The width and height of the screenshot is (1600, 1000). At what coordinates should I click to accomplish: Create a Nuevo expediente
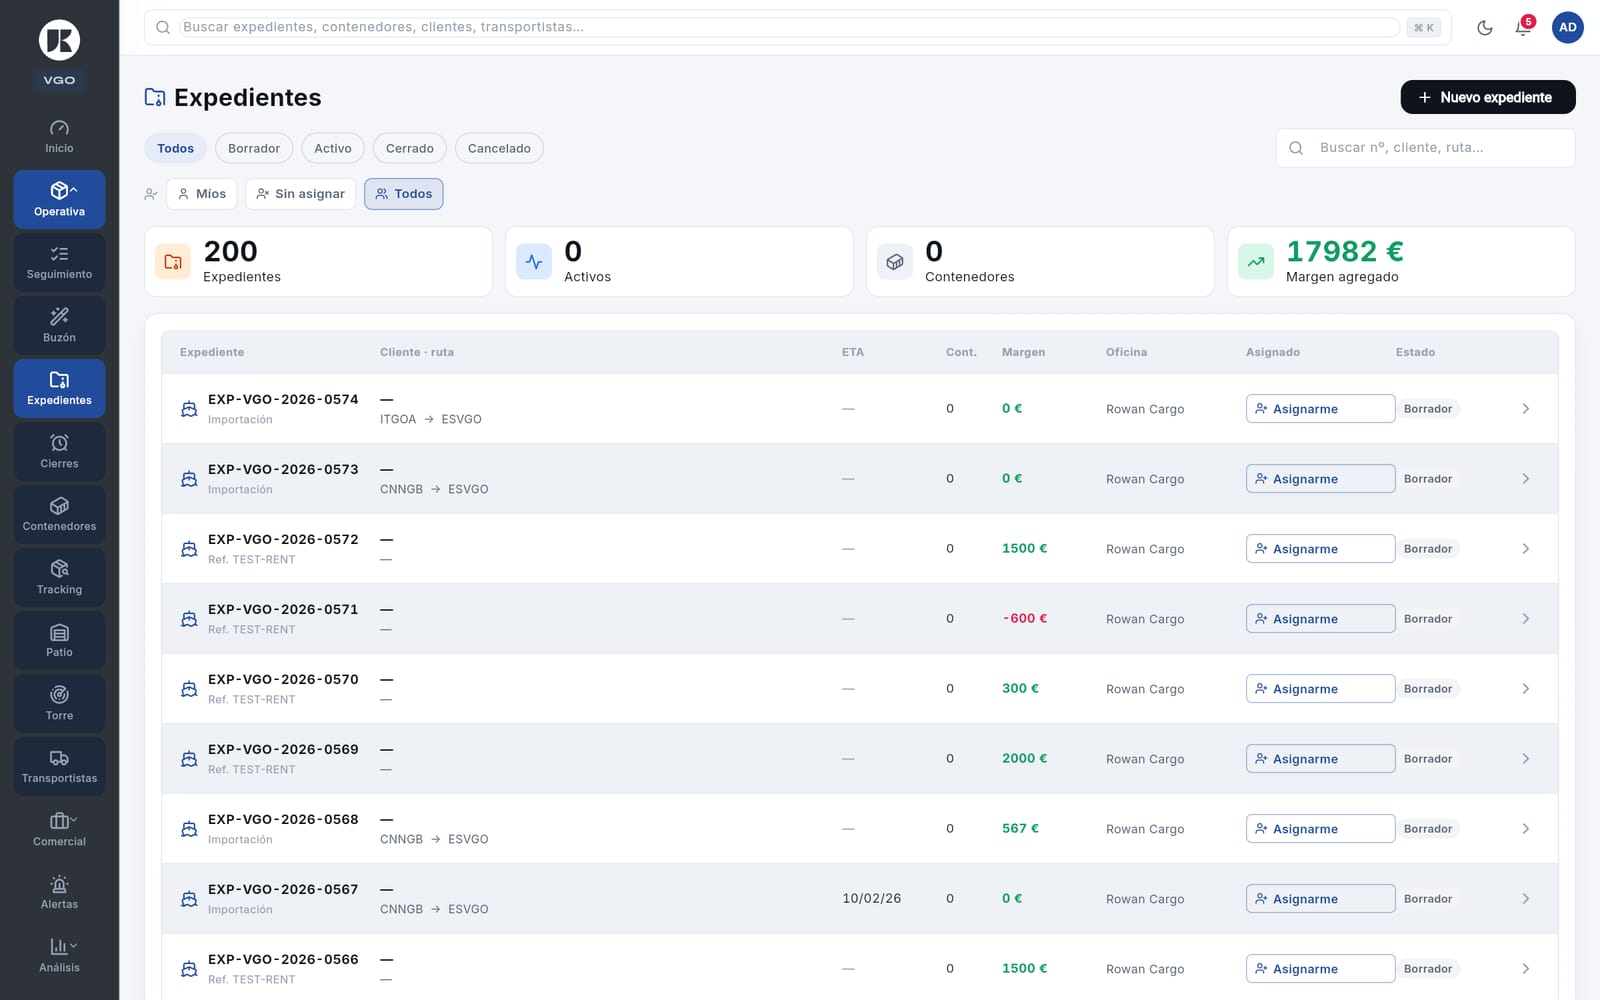coord(1488,97)
